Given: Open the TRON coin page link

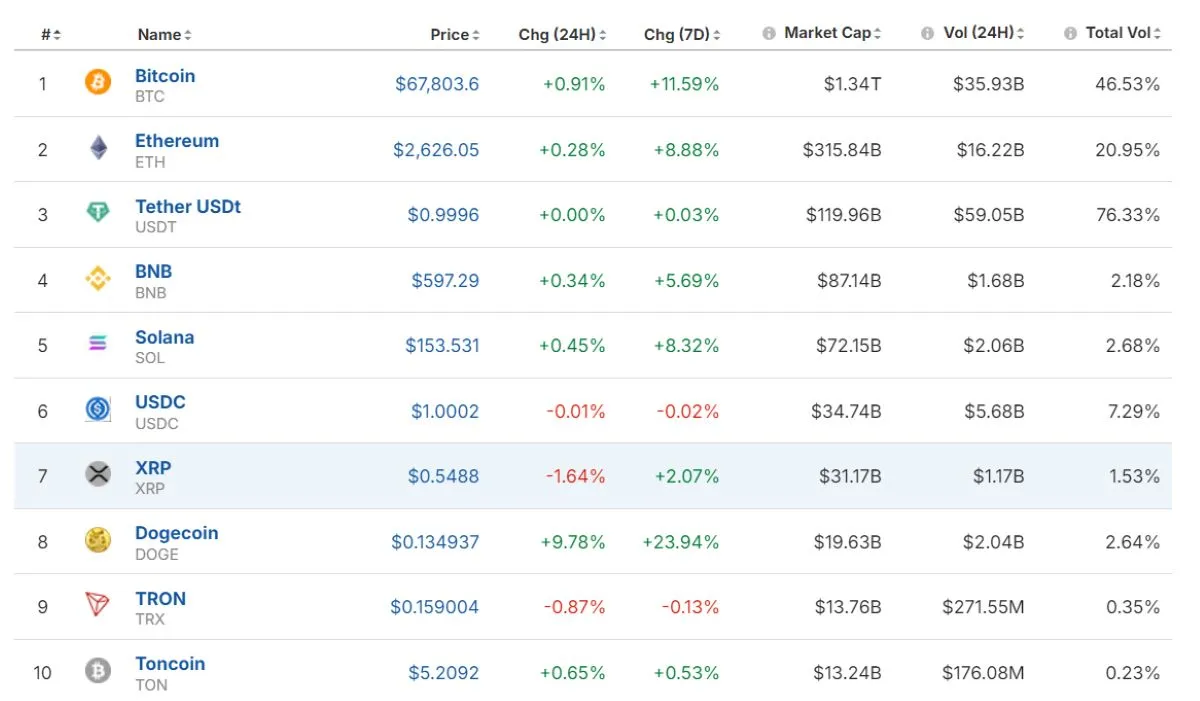Looking at the screenshot, I should tap(161, 599).
